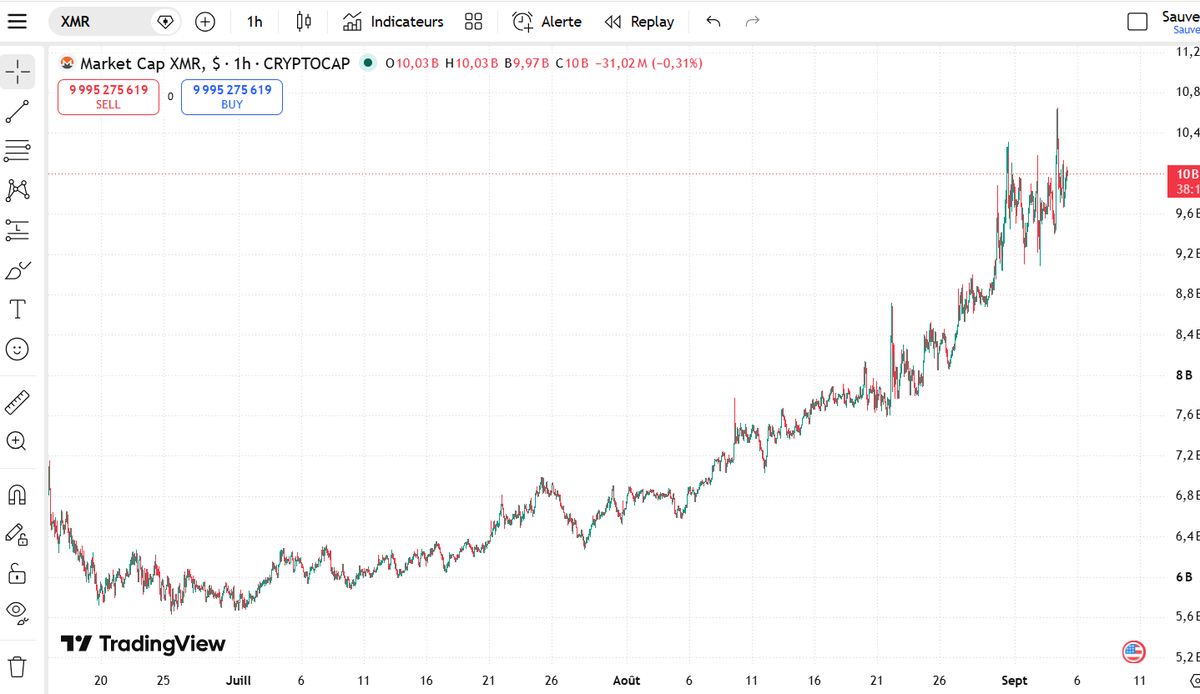This screenshot has width=1200, height=694.
Task: Toggle lock all drawings
Action: point(17,574)
